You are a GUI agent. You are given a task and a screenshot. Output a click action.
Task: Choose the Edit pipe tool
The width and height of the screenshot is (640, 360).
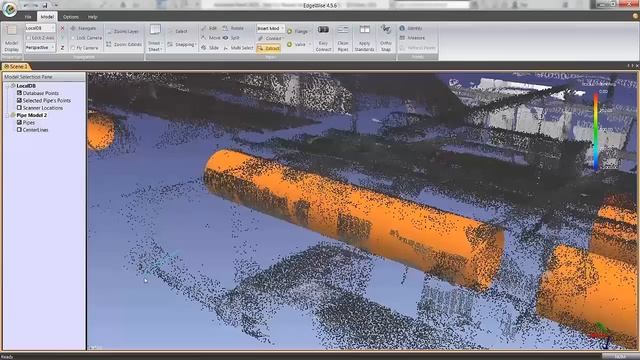[x=209, y=28]
